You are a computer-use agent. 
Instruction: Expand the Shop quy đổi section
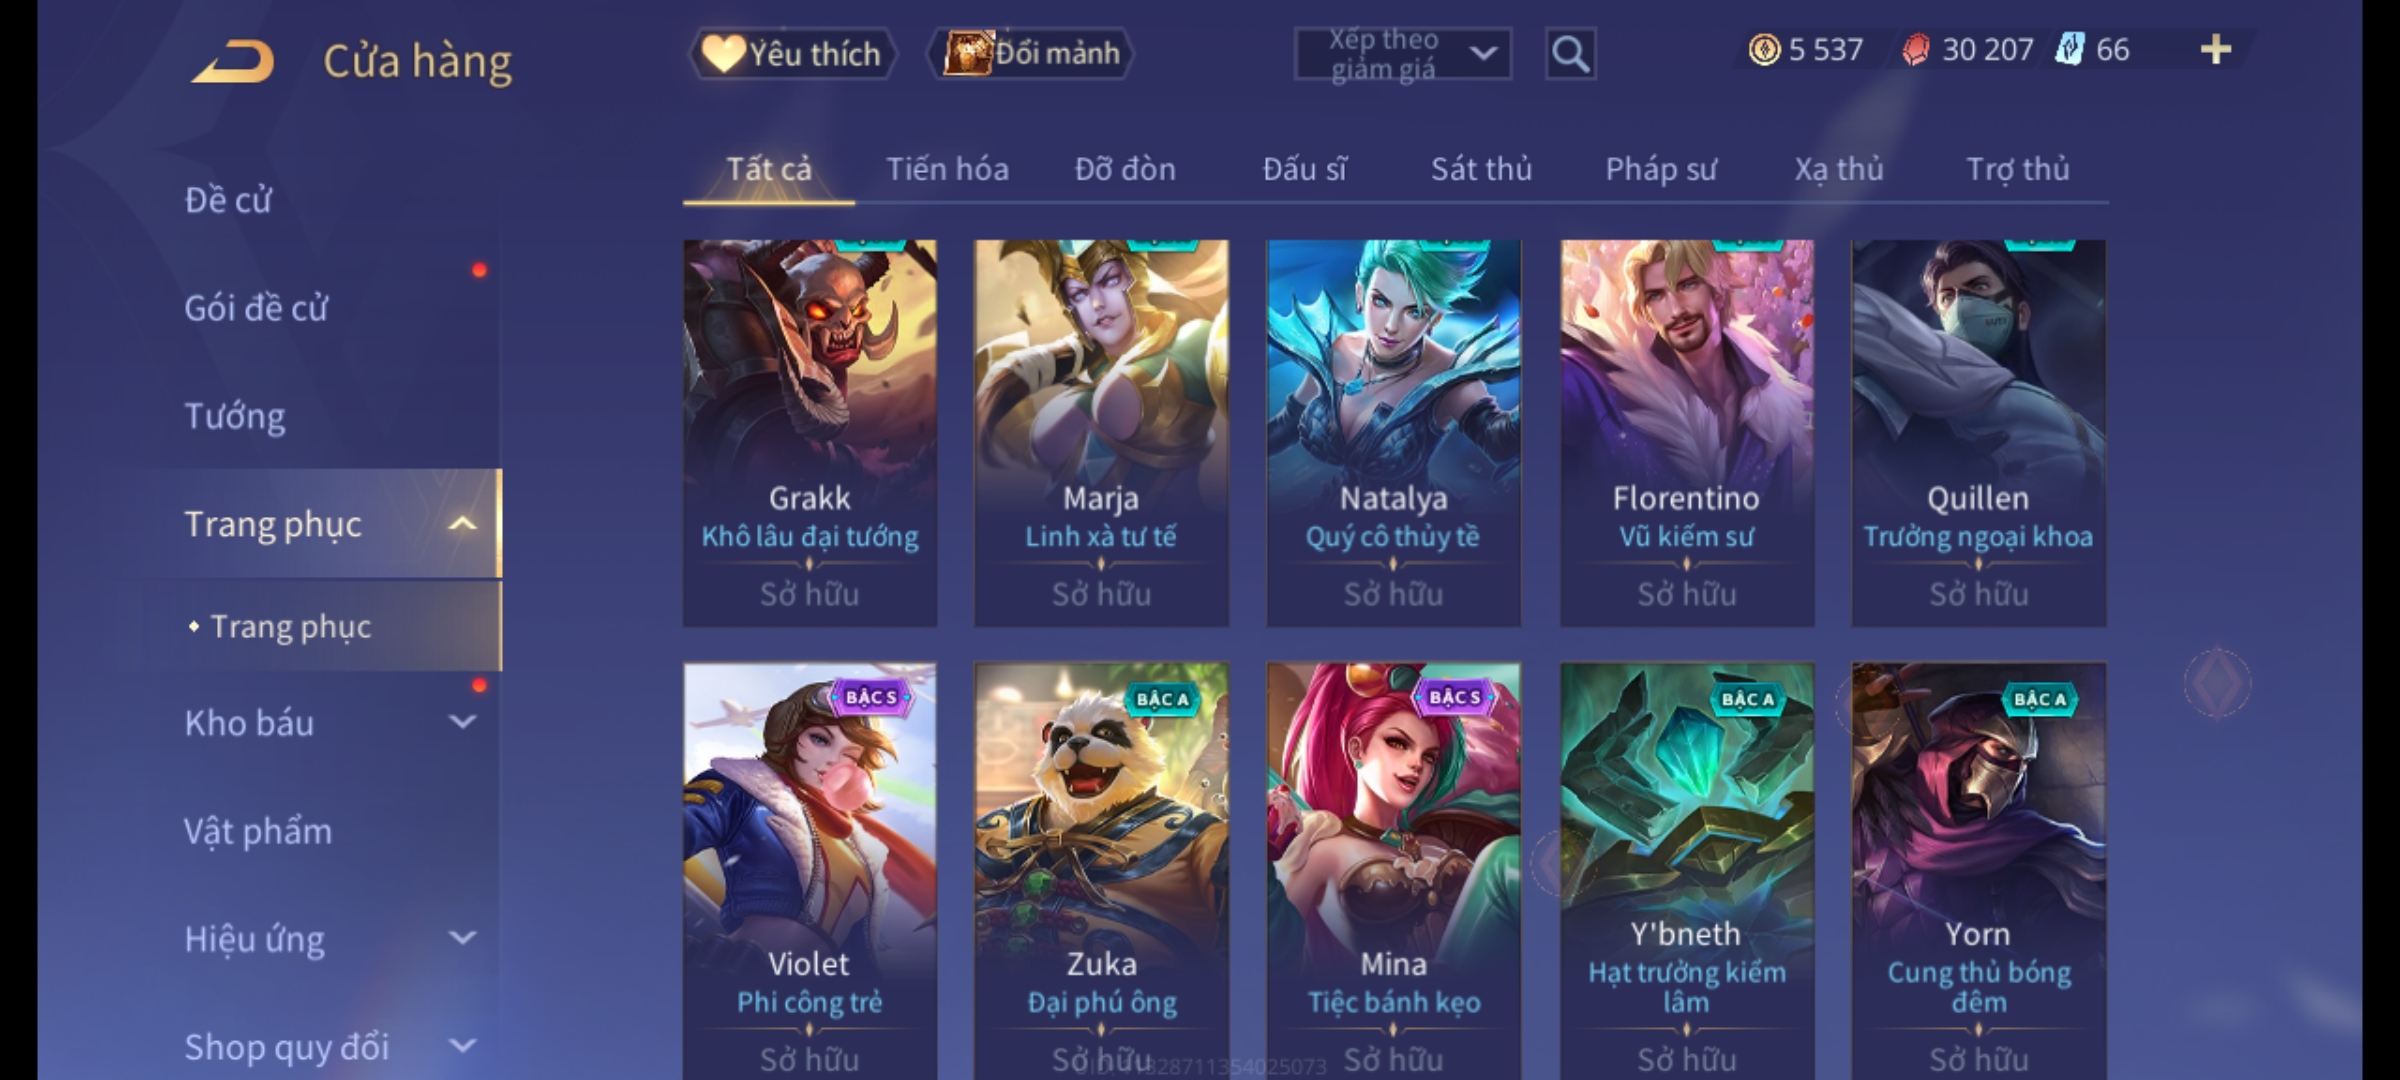462,1046
